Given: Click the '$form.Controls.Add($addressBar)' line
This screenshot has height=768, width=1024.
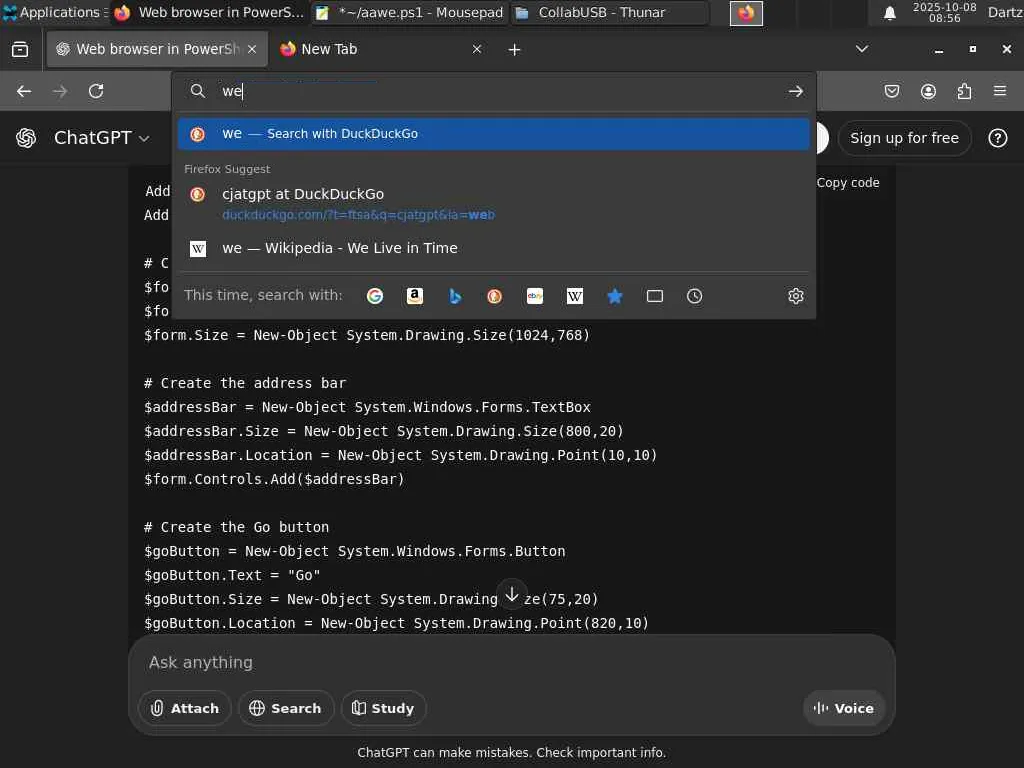Looking at the screenshot, I should point(274,479).
